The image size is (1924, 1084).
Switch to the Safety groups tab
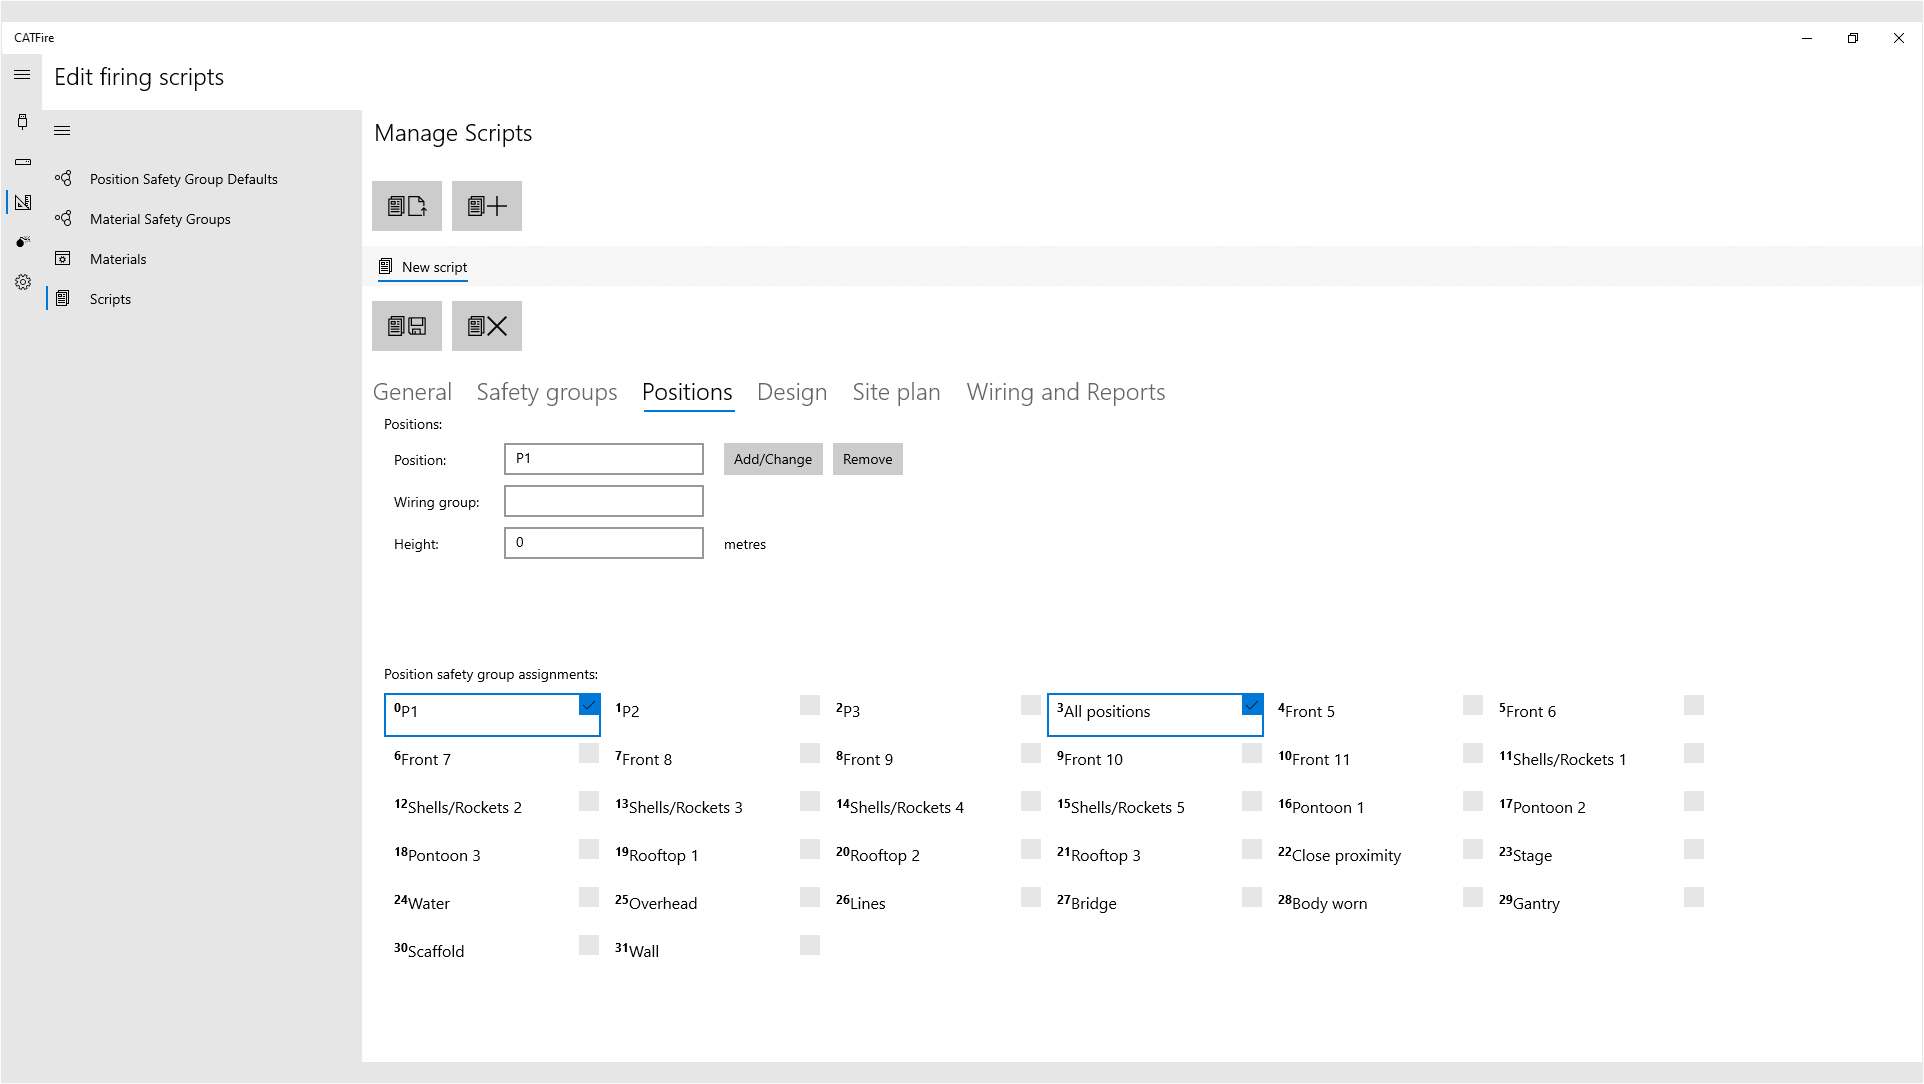(x=546, y=392)
